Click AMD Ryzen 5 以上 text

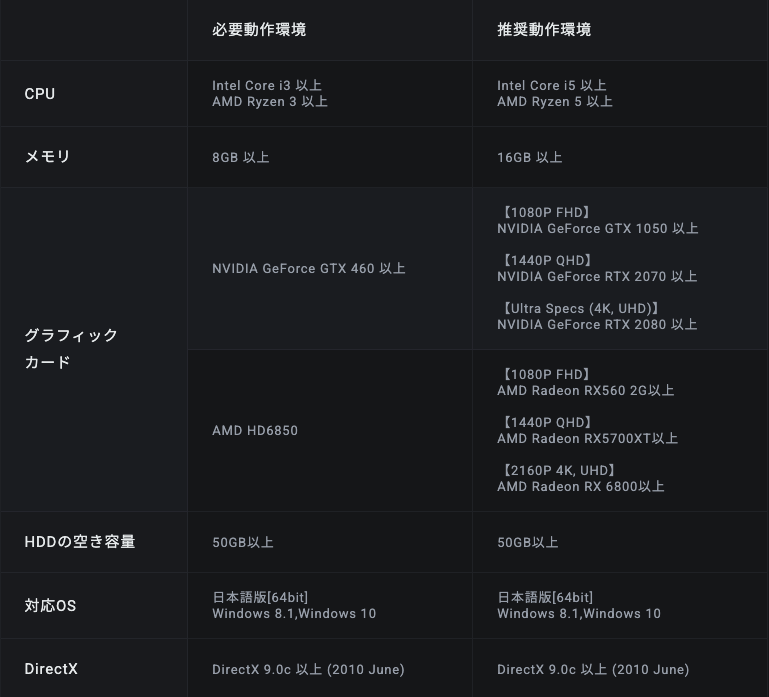[x=555, y=102]
